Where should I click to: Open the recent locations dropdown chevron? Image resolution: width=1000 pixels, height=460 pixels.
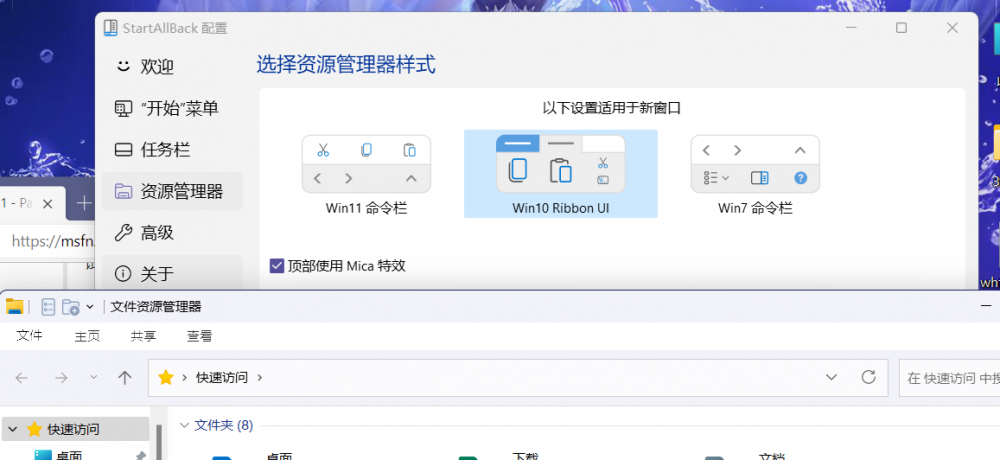point(94,378)
